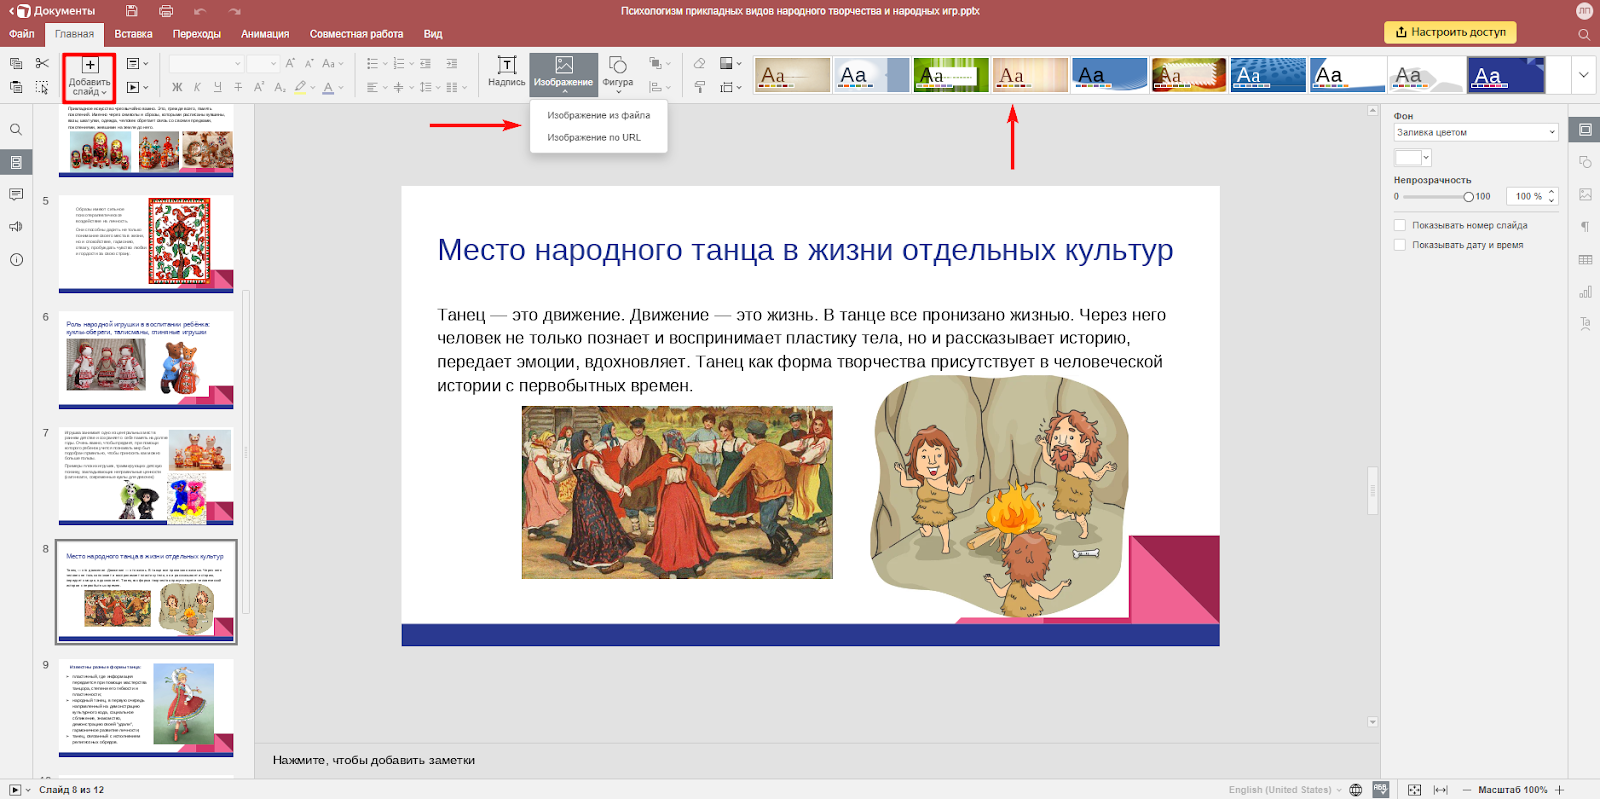
Task: Click the fit to width icon
Action: click(x=1441, y=790)
